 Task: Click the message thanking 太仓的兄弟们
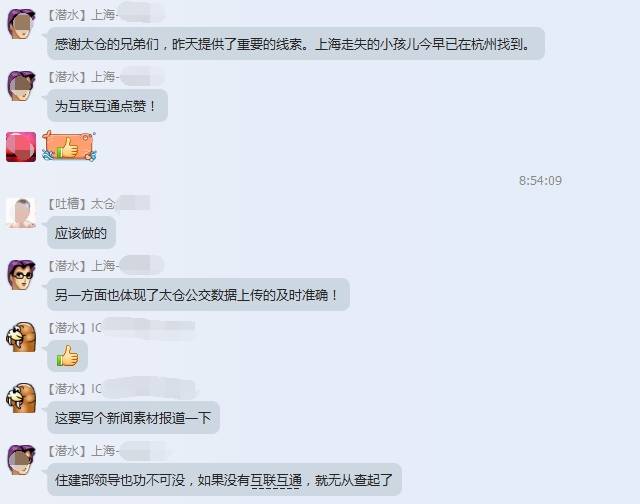click(x=296, y=44)
